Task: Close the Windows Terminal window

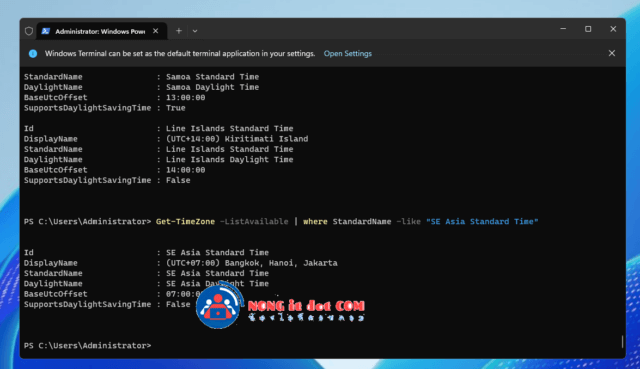Action: click(613, 29)
